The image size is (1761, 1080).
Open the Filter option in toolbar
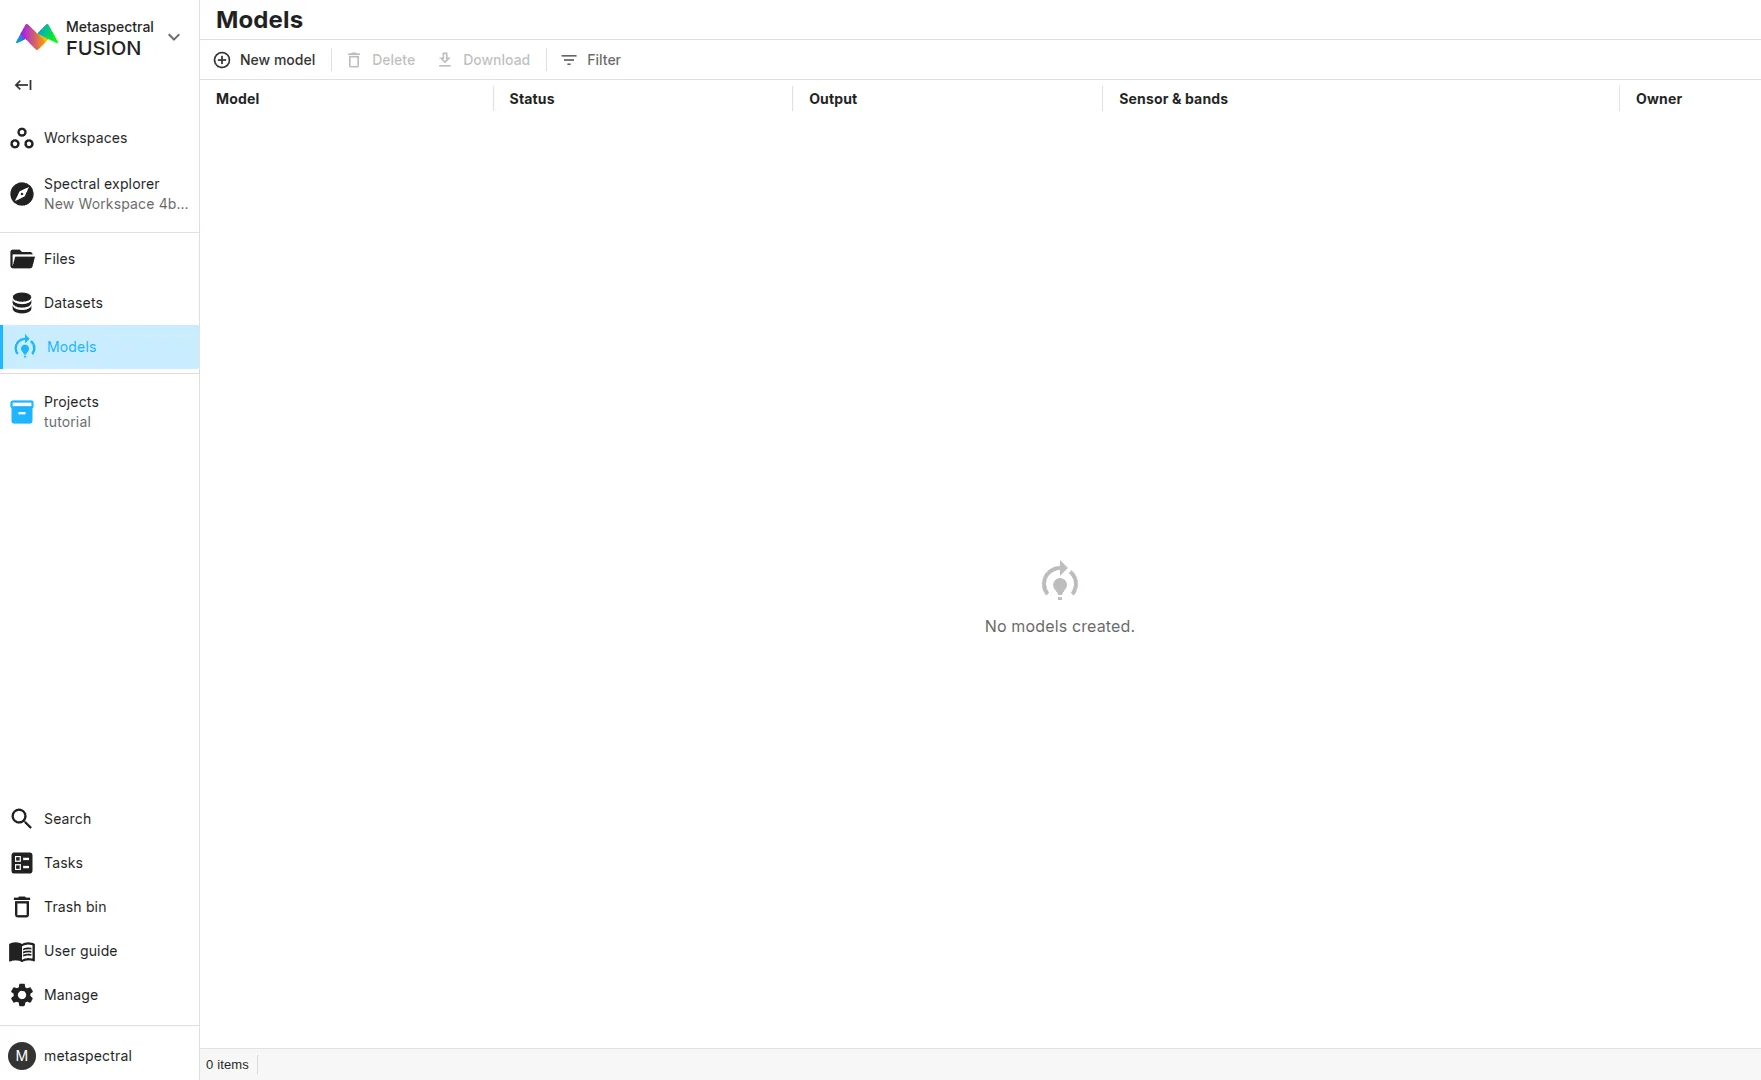click(591, 60)
